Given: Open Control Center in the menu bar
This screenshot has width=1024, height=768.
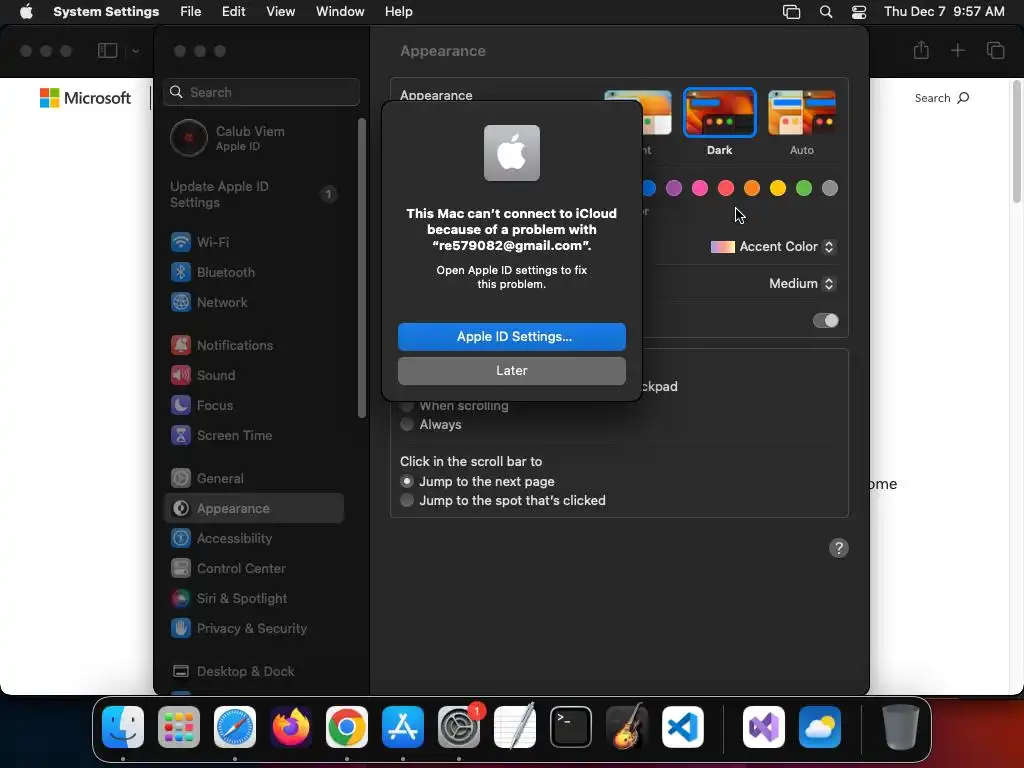Looking at the screenshot, I should click(859, 12).
